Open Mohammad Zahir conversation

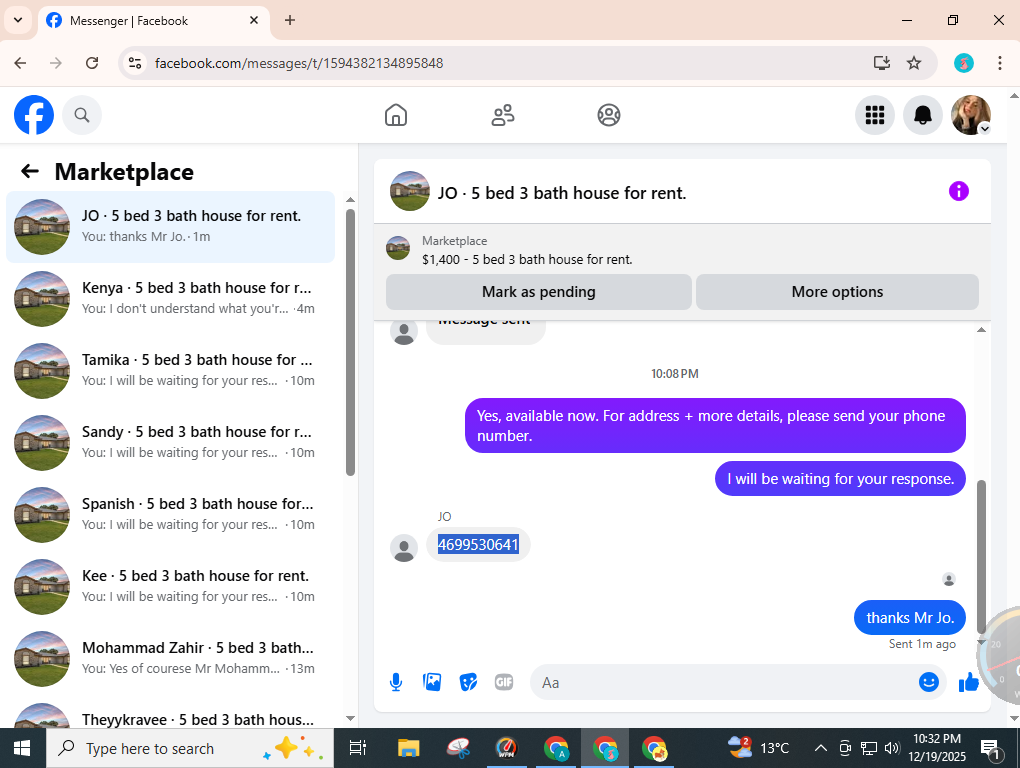pyautogui.click(x=170, y=659)
